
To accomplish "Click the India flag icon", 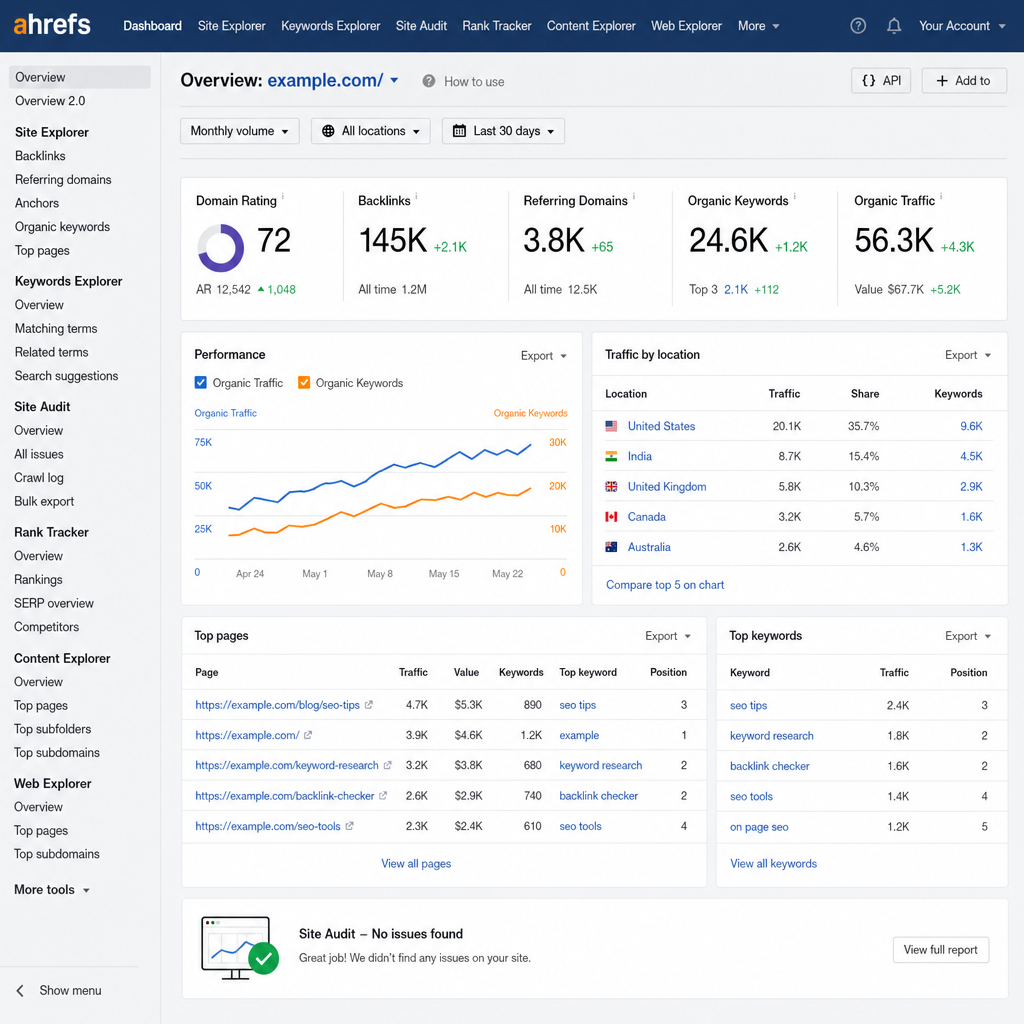I will (611, 456).
